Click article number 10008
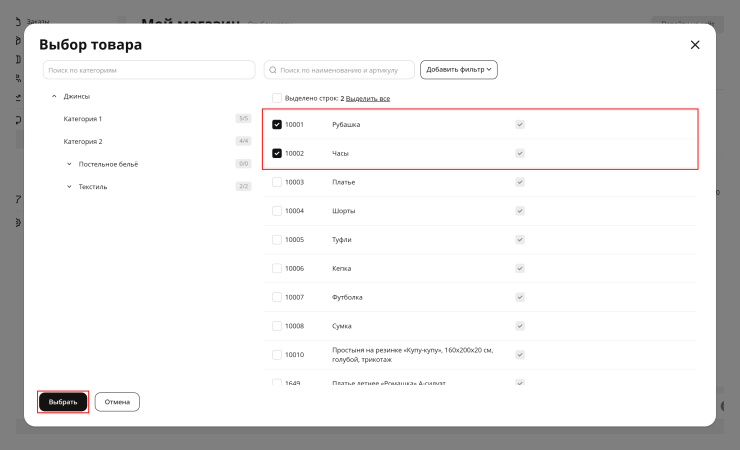740x450 pixels. (x=294, y=326)
